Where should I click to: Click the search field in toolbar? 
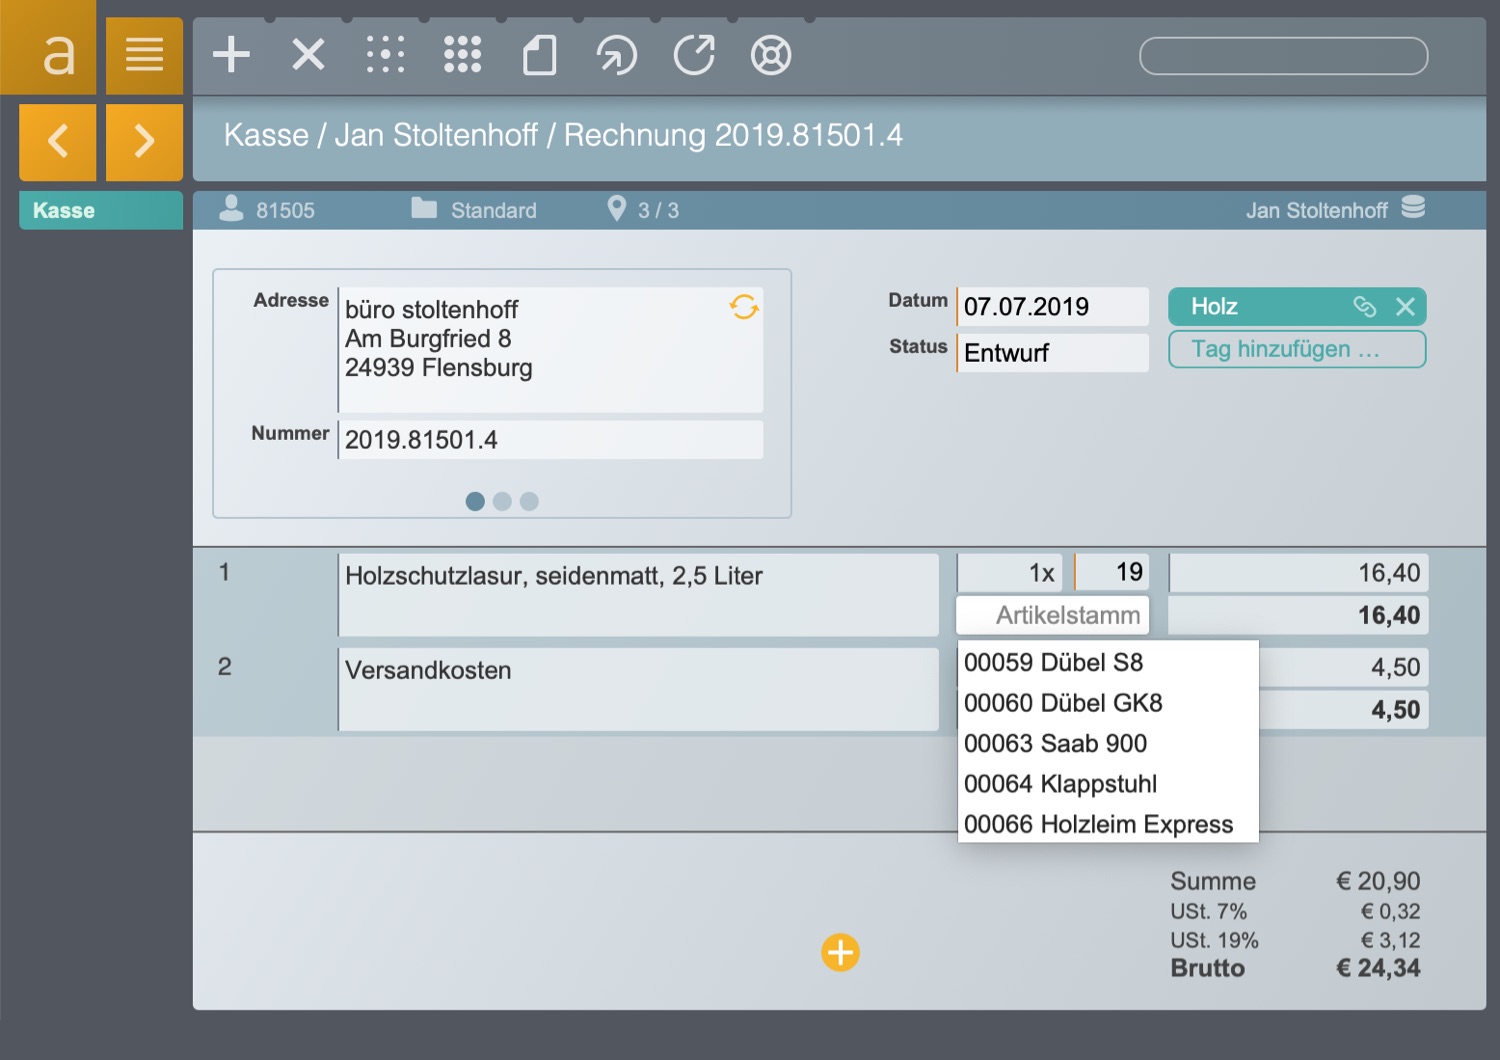[1283, 56]
